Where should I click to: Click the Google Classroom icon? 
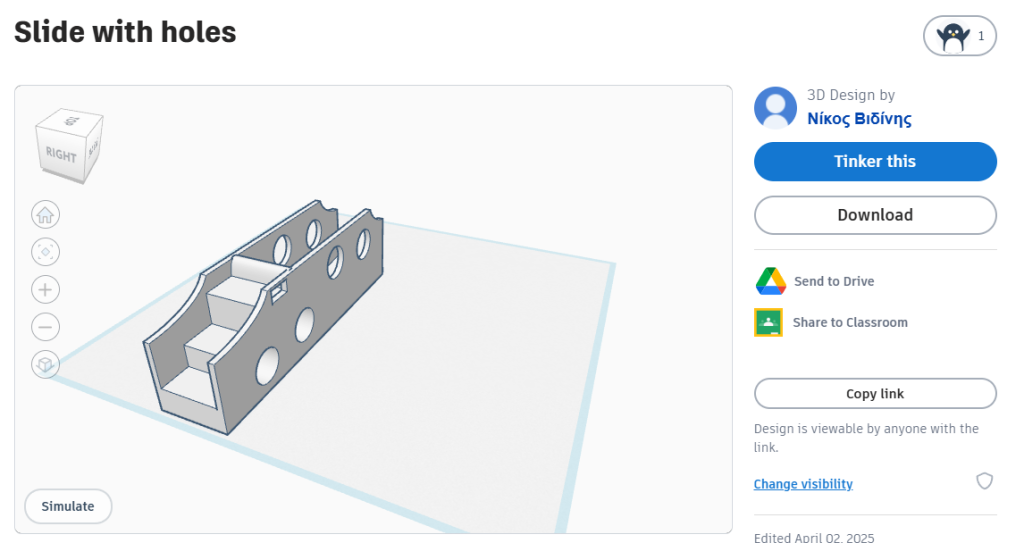[769, 322]
